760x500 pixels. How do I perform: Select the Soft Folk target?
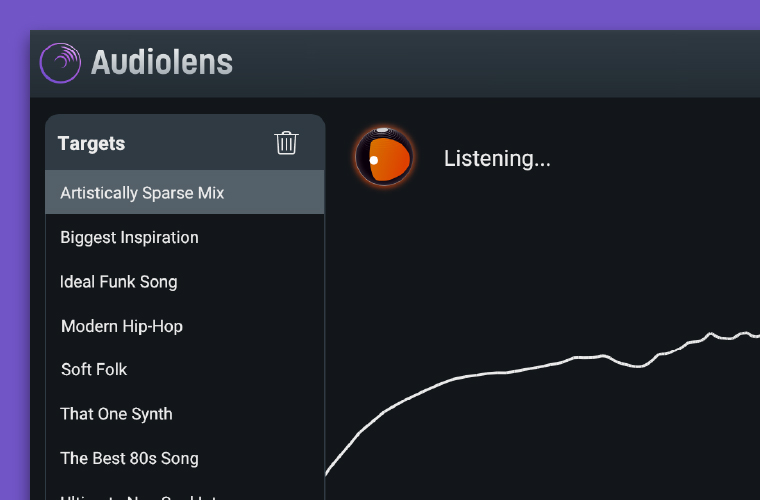(x=185, y=370)
